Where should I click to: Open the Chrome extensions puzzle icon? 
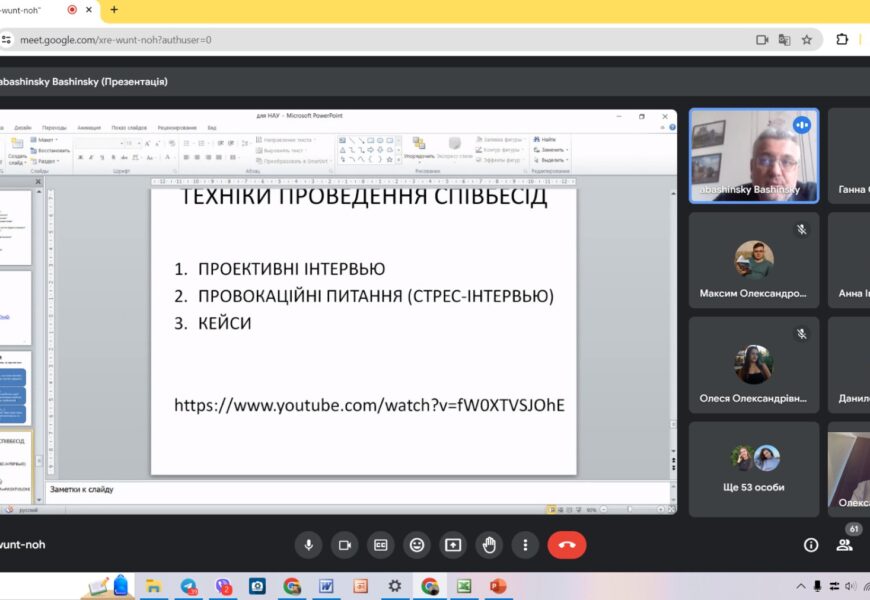click(842, 40)
